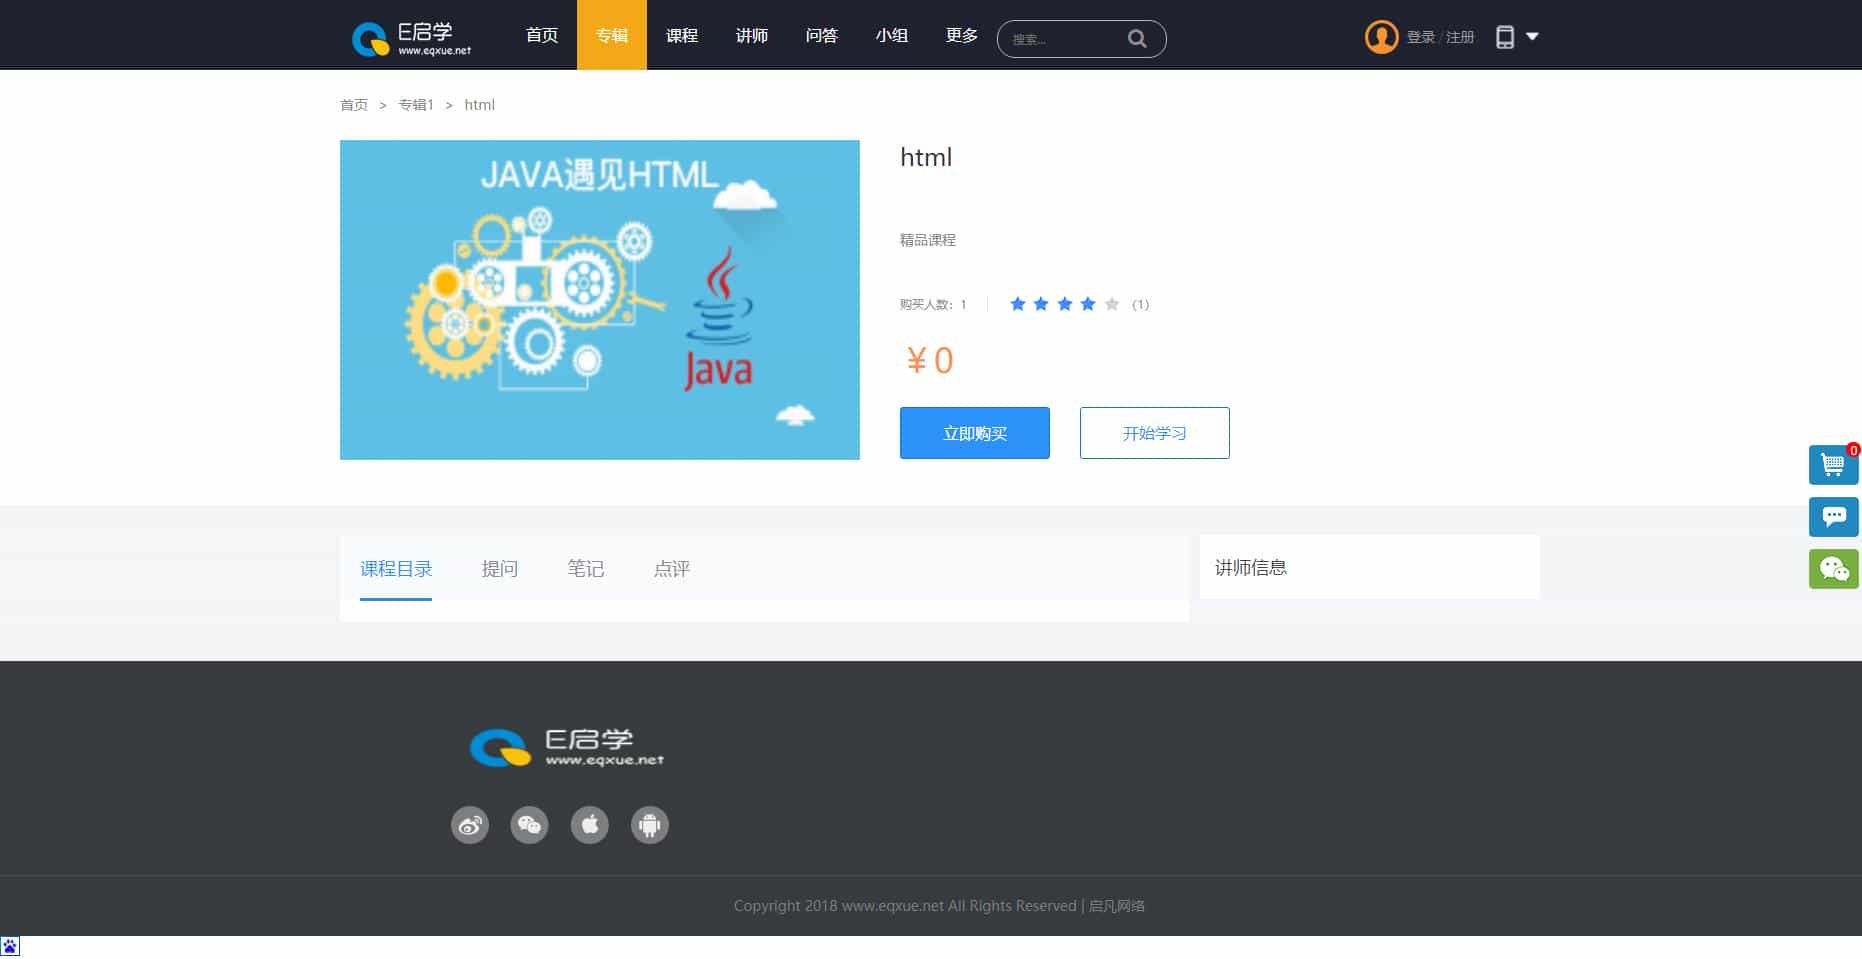Click the E启学 logo in header
1862x959 pixels.
(x=411, y=38)
